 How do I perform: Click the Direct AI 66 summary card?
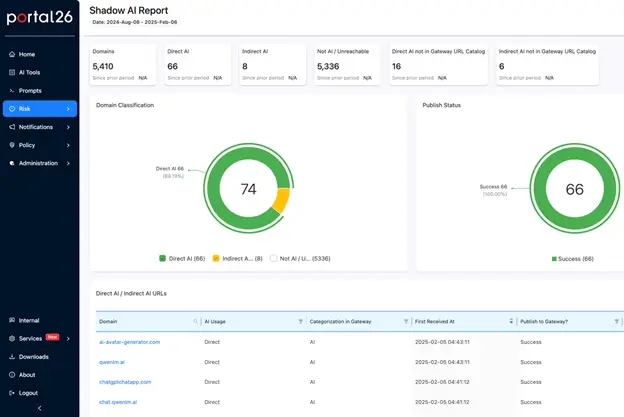point(197,64)
